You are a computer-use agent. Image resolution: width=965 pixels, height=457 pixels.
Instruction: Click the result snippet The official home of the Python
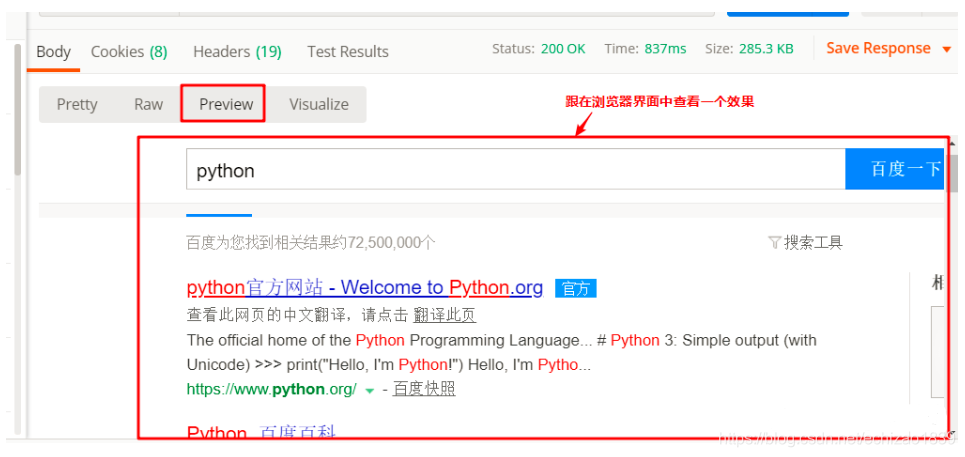coord(502,352)
